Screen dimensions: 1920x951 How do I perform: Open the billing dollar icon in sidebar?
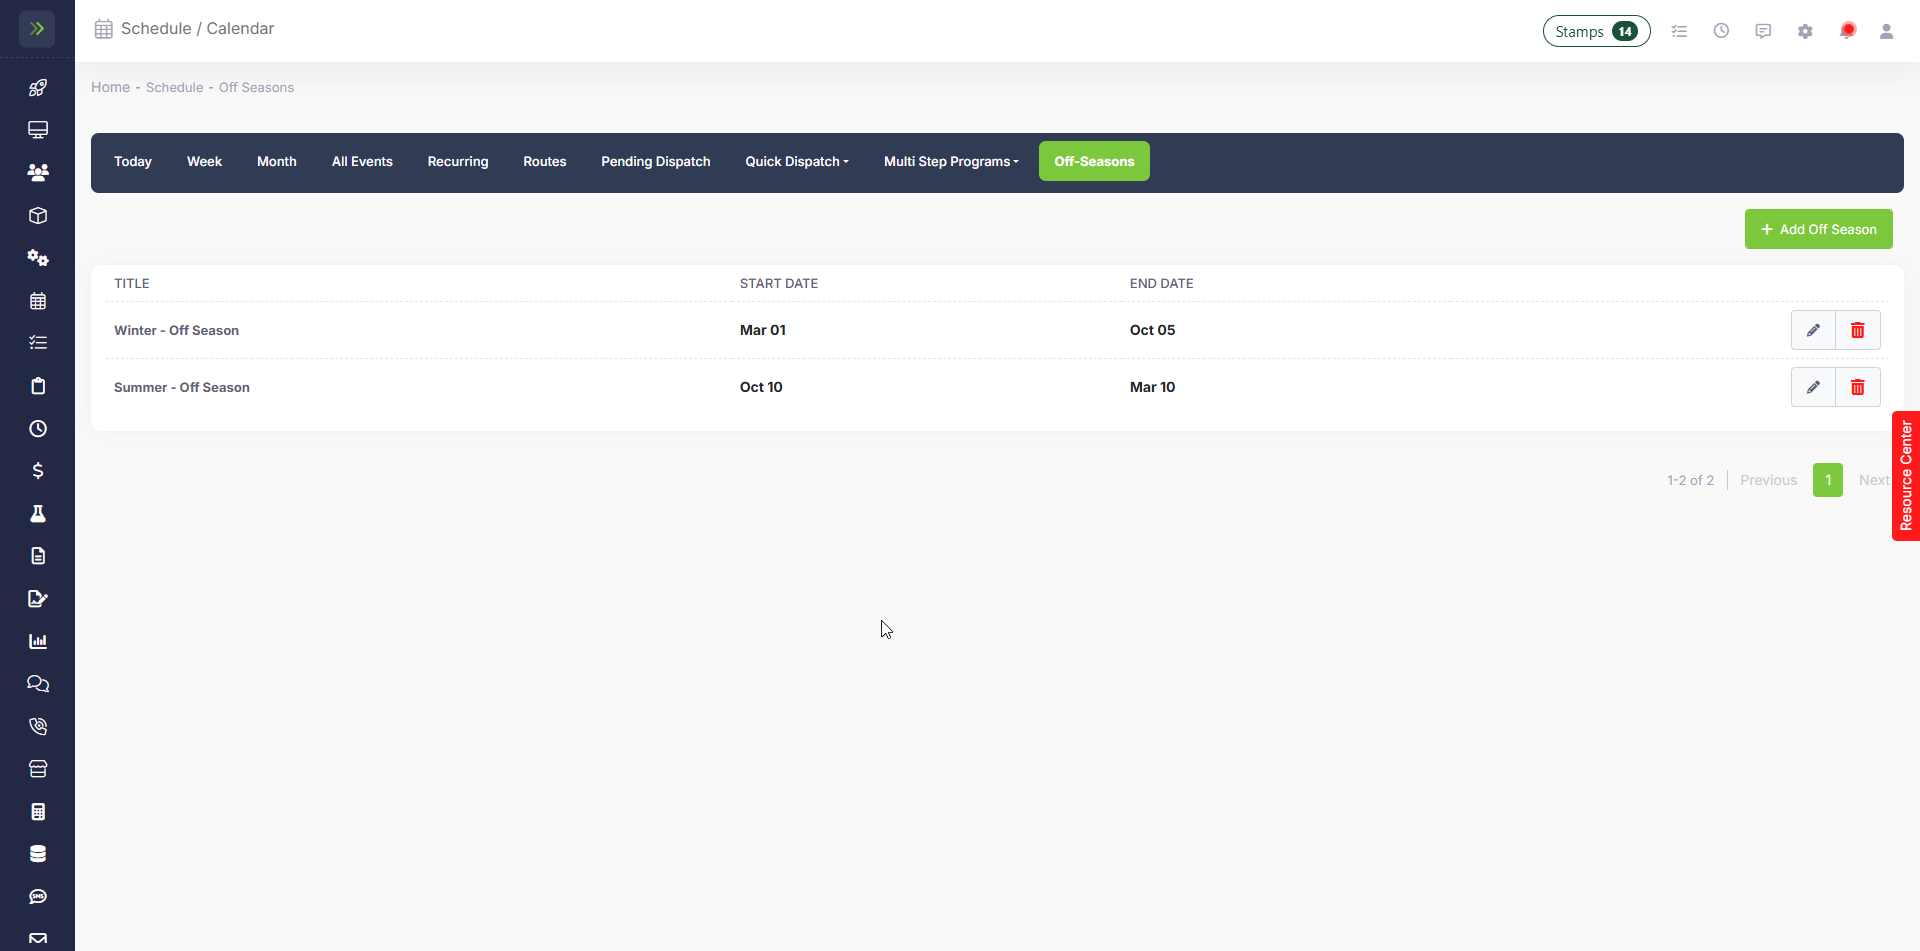tap(38, 470)
